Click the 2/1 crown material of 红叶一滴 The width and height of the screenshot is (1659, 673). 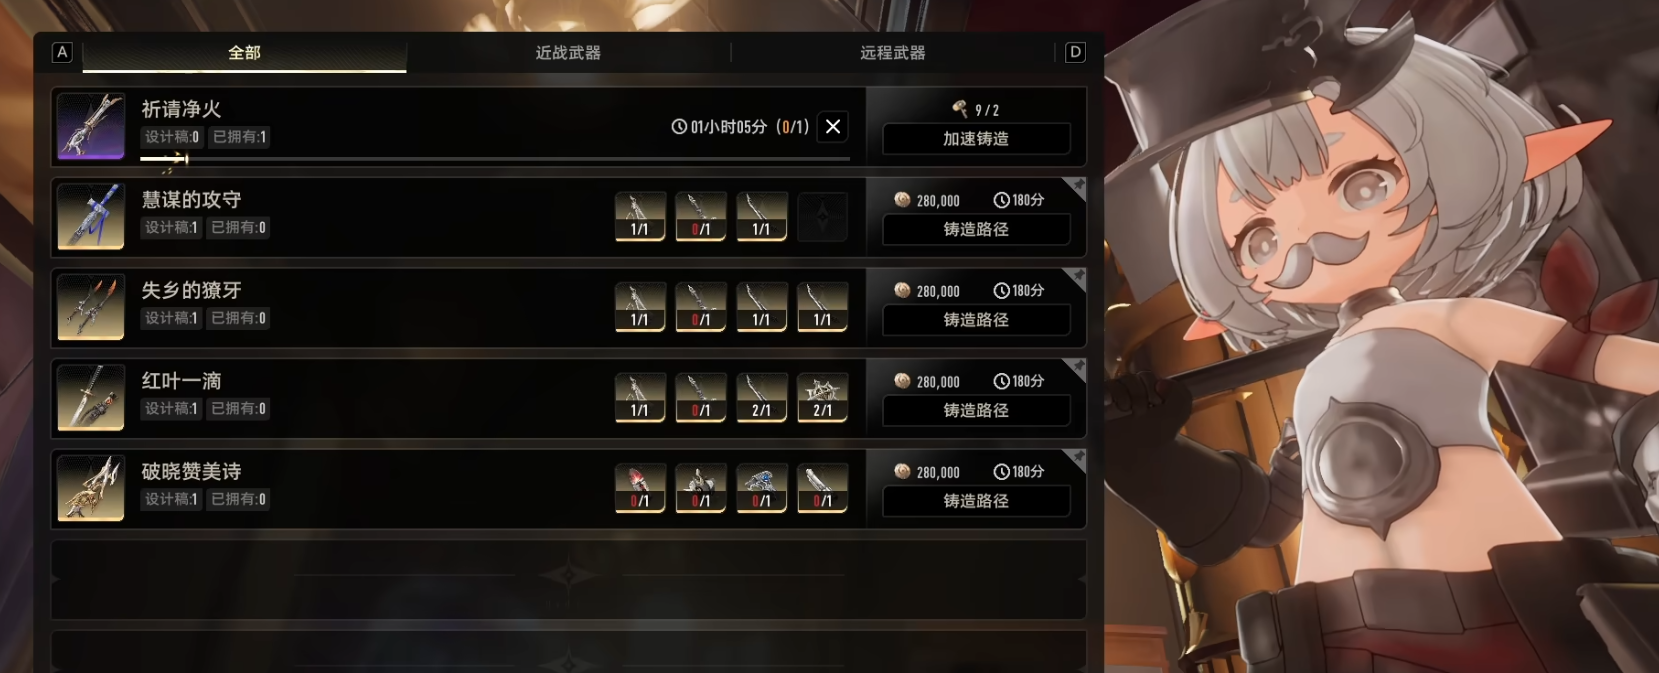822,397
